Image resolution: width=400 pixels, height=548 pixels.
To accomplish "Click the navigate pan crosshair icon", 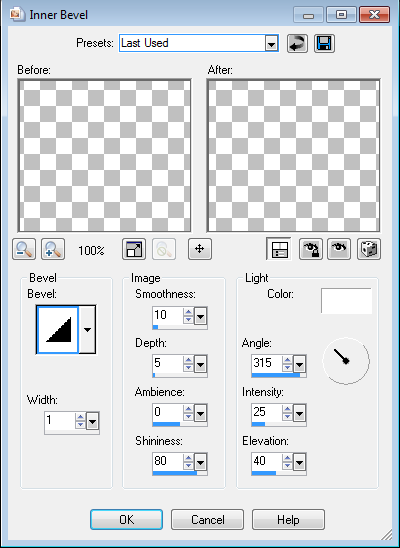I will click(200, 249).
